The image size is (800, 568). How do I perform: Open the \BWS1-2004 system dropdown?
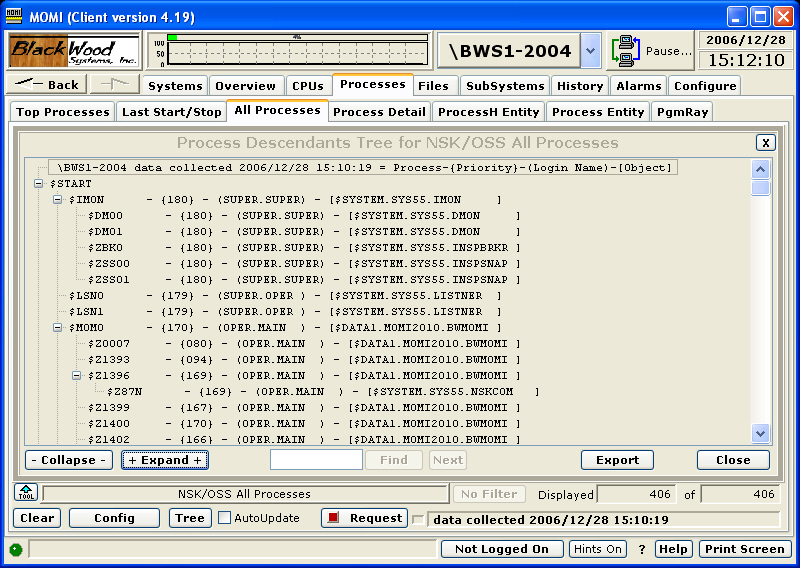[591, 51]
